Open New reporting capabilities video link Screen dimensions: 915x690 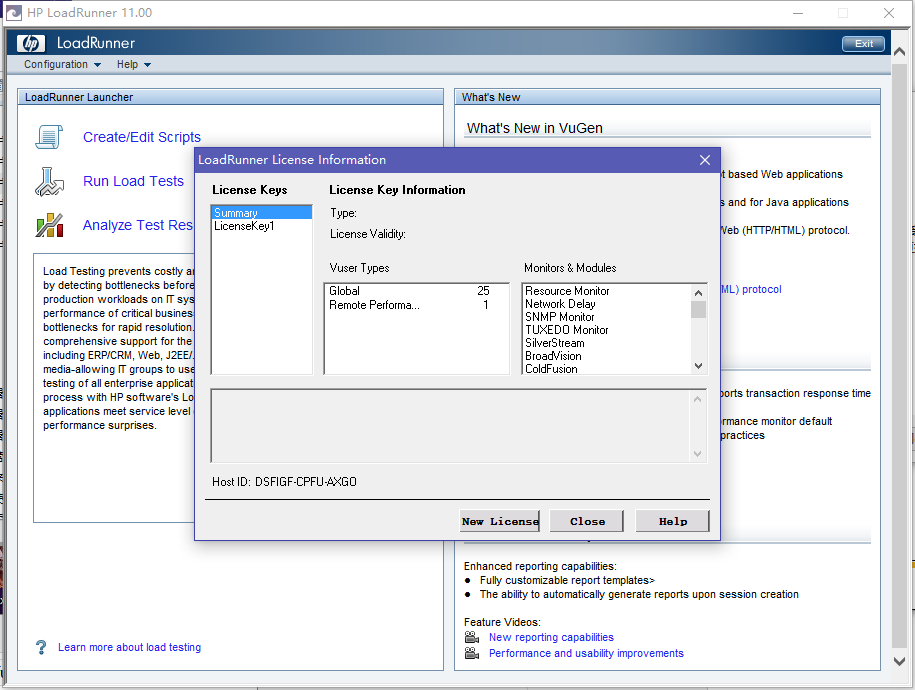pos(551,637)
